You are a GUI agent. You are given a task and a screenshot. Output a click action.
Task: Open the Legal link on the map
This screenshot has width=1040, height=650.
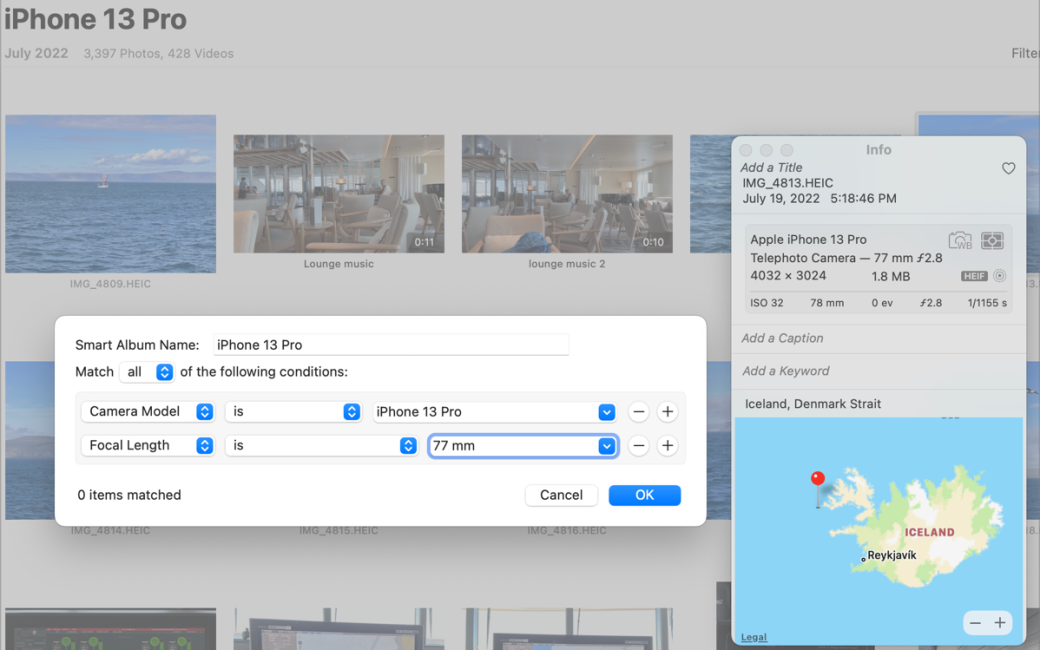tap(754, 637)
